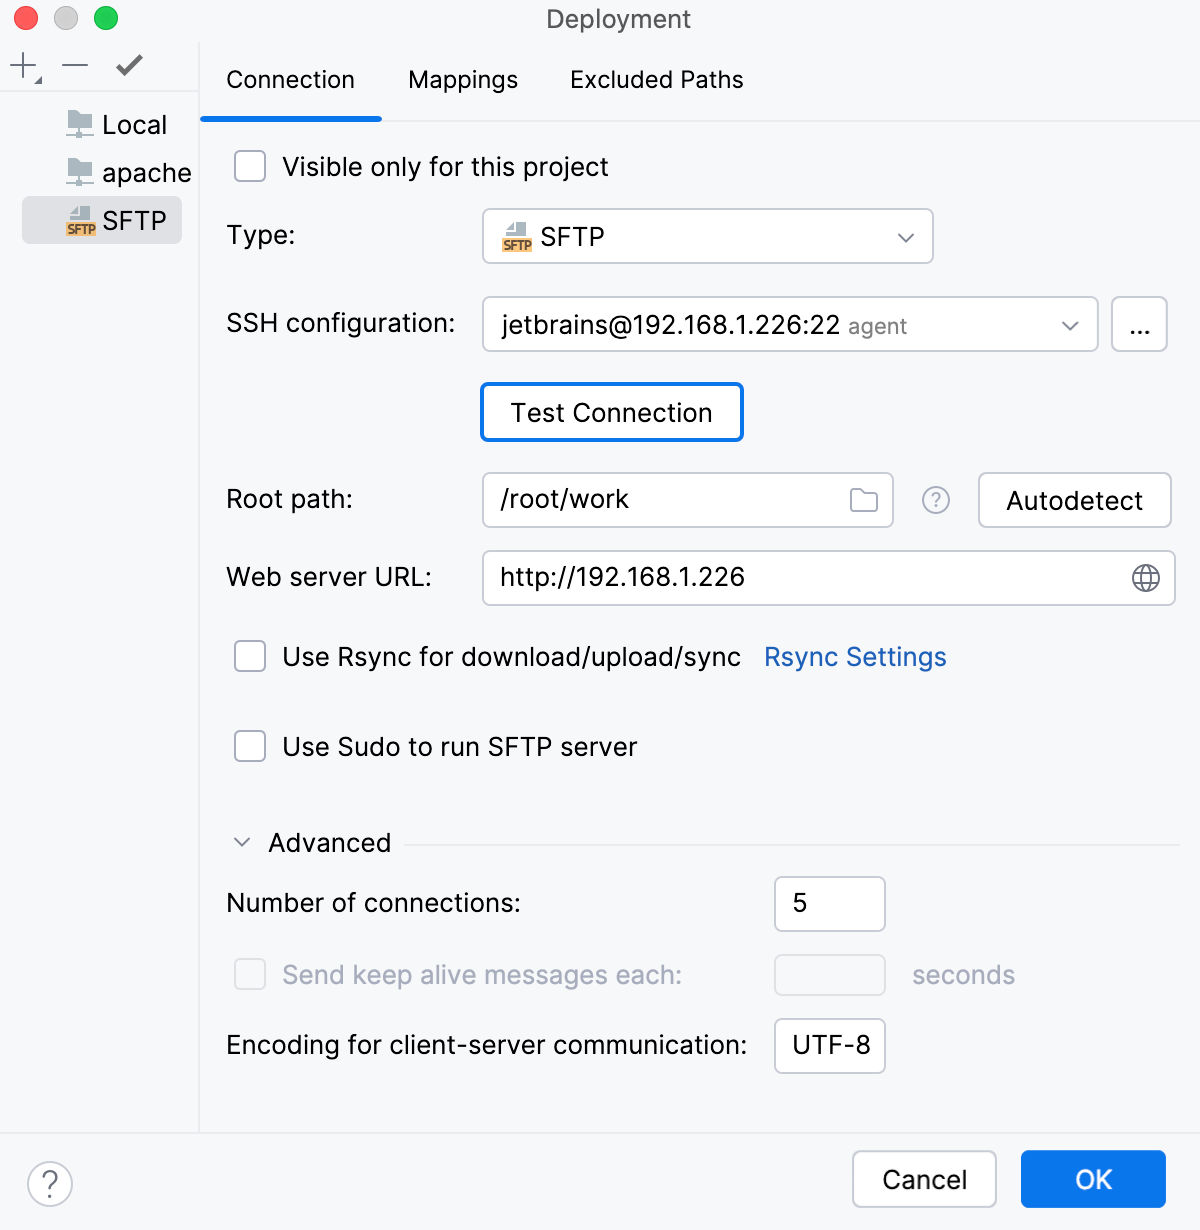Click the Number of connections field
1200x1230 pixels.
click(x=829, y=904)
